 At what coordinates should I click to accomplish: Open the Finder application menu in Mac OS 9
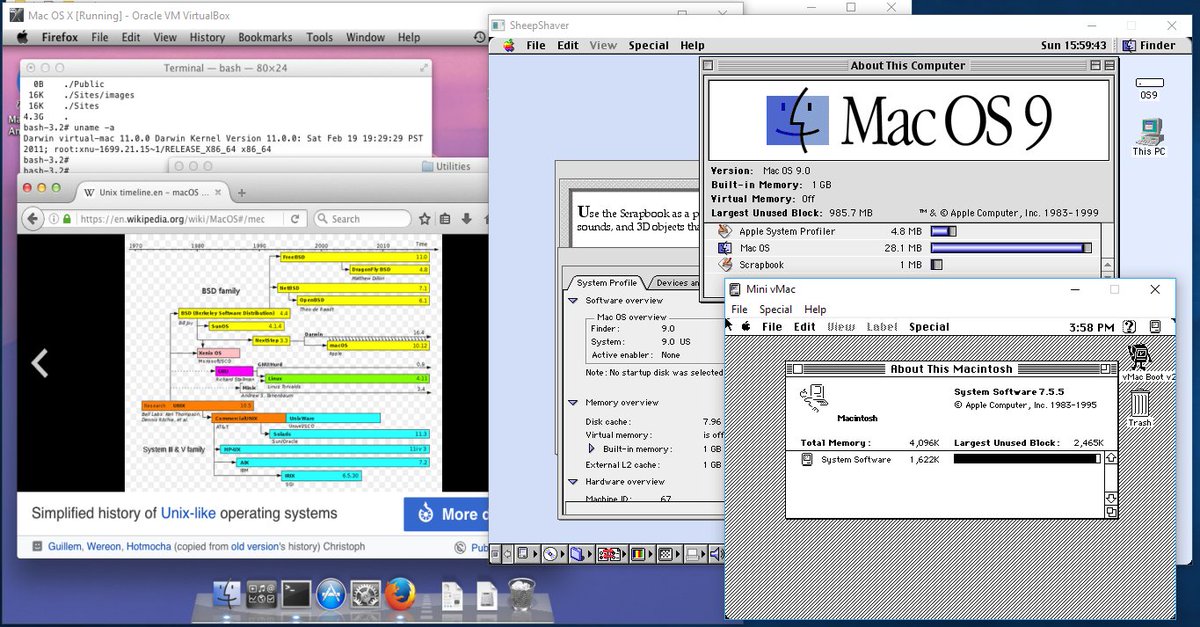(1149, 45)
